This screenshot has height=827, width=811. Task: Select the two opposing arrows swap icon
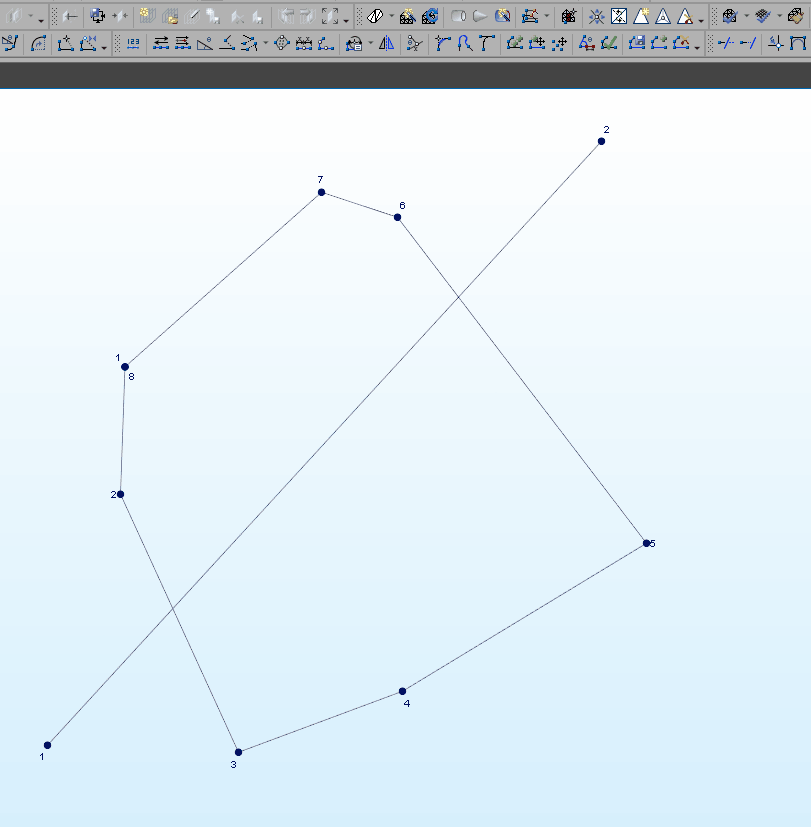coord(161,43)
